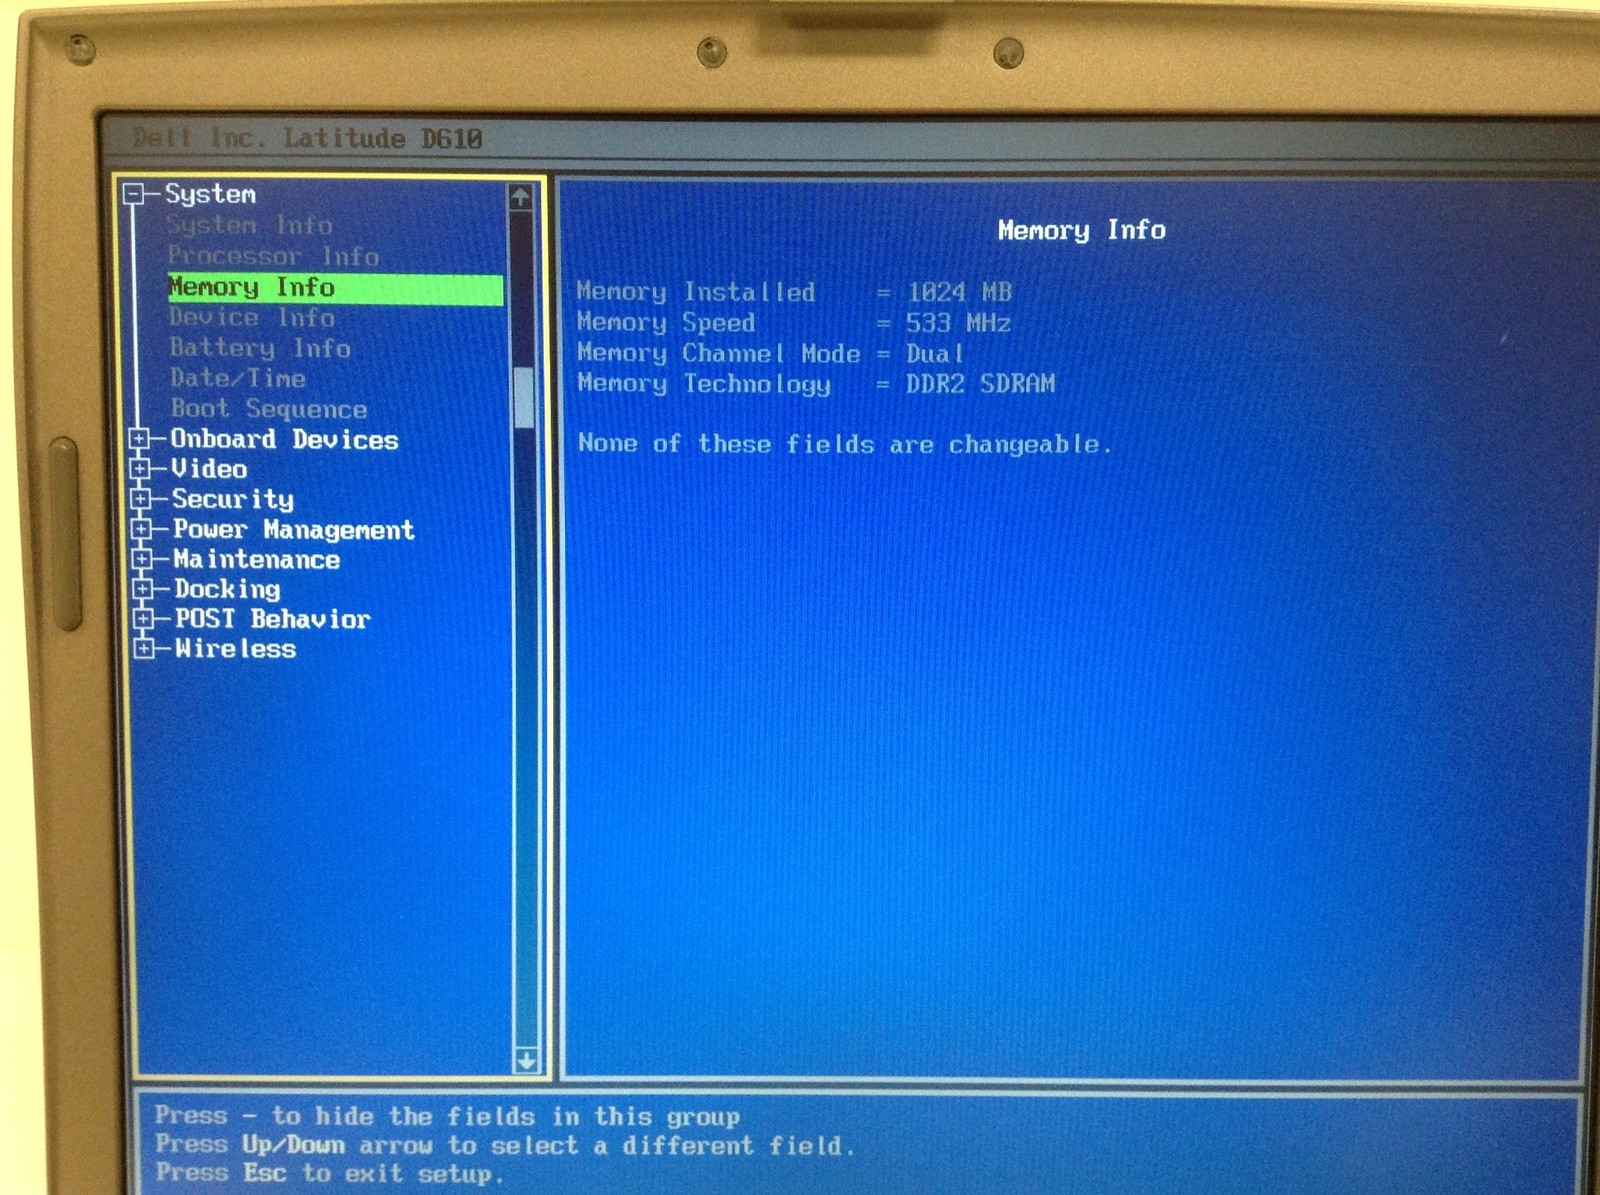1600x1195 pixels.
Task: Click the Wireless label
Action: (x=236, y=649)
